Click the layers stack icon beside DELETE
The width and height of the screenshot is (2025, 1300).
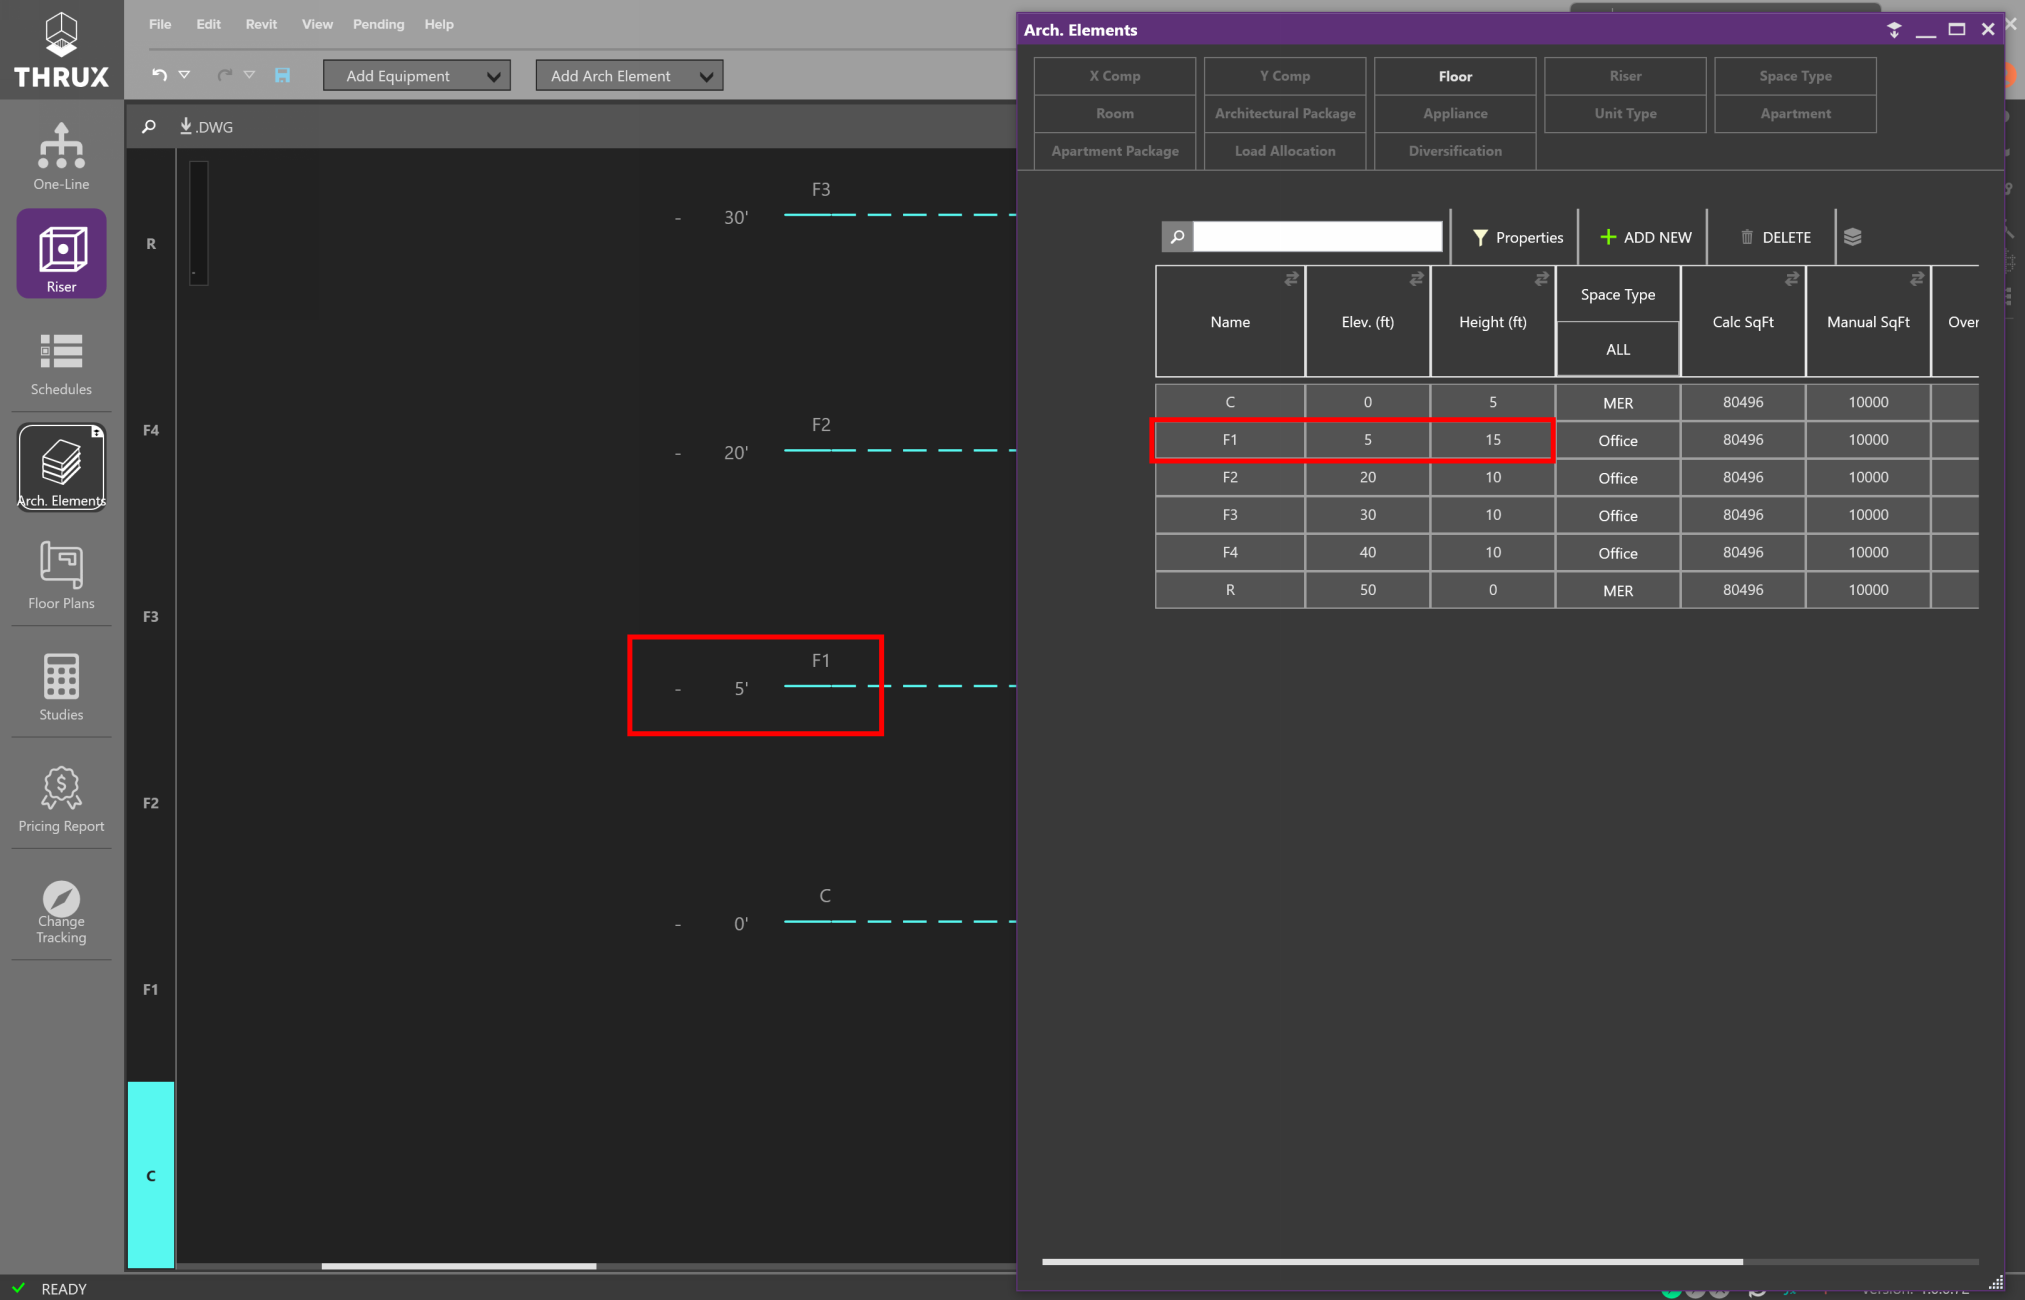point(1852,237)
